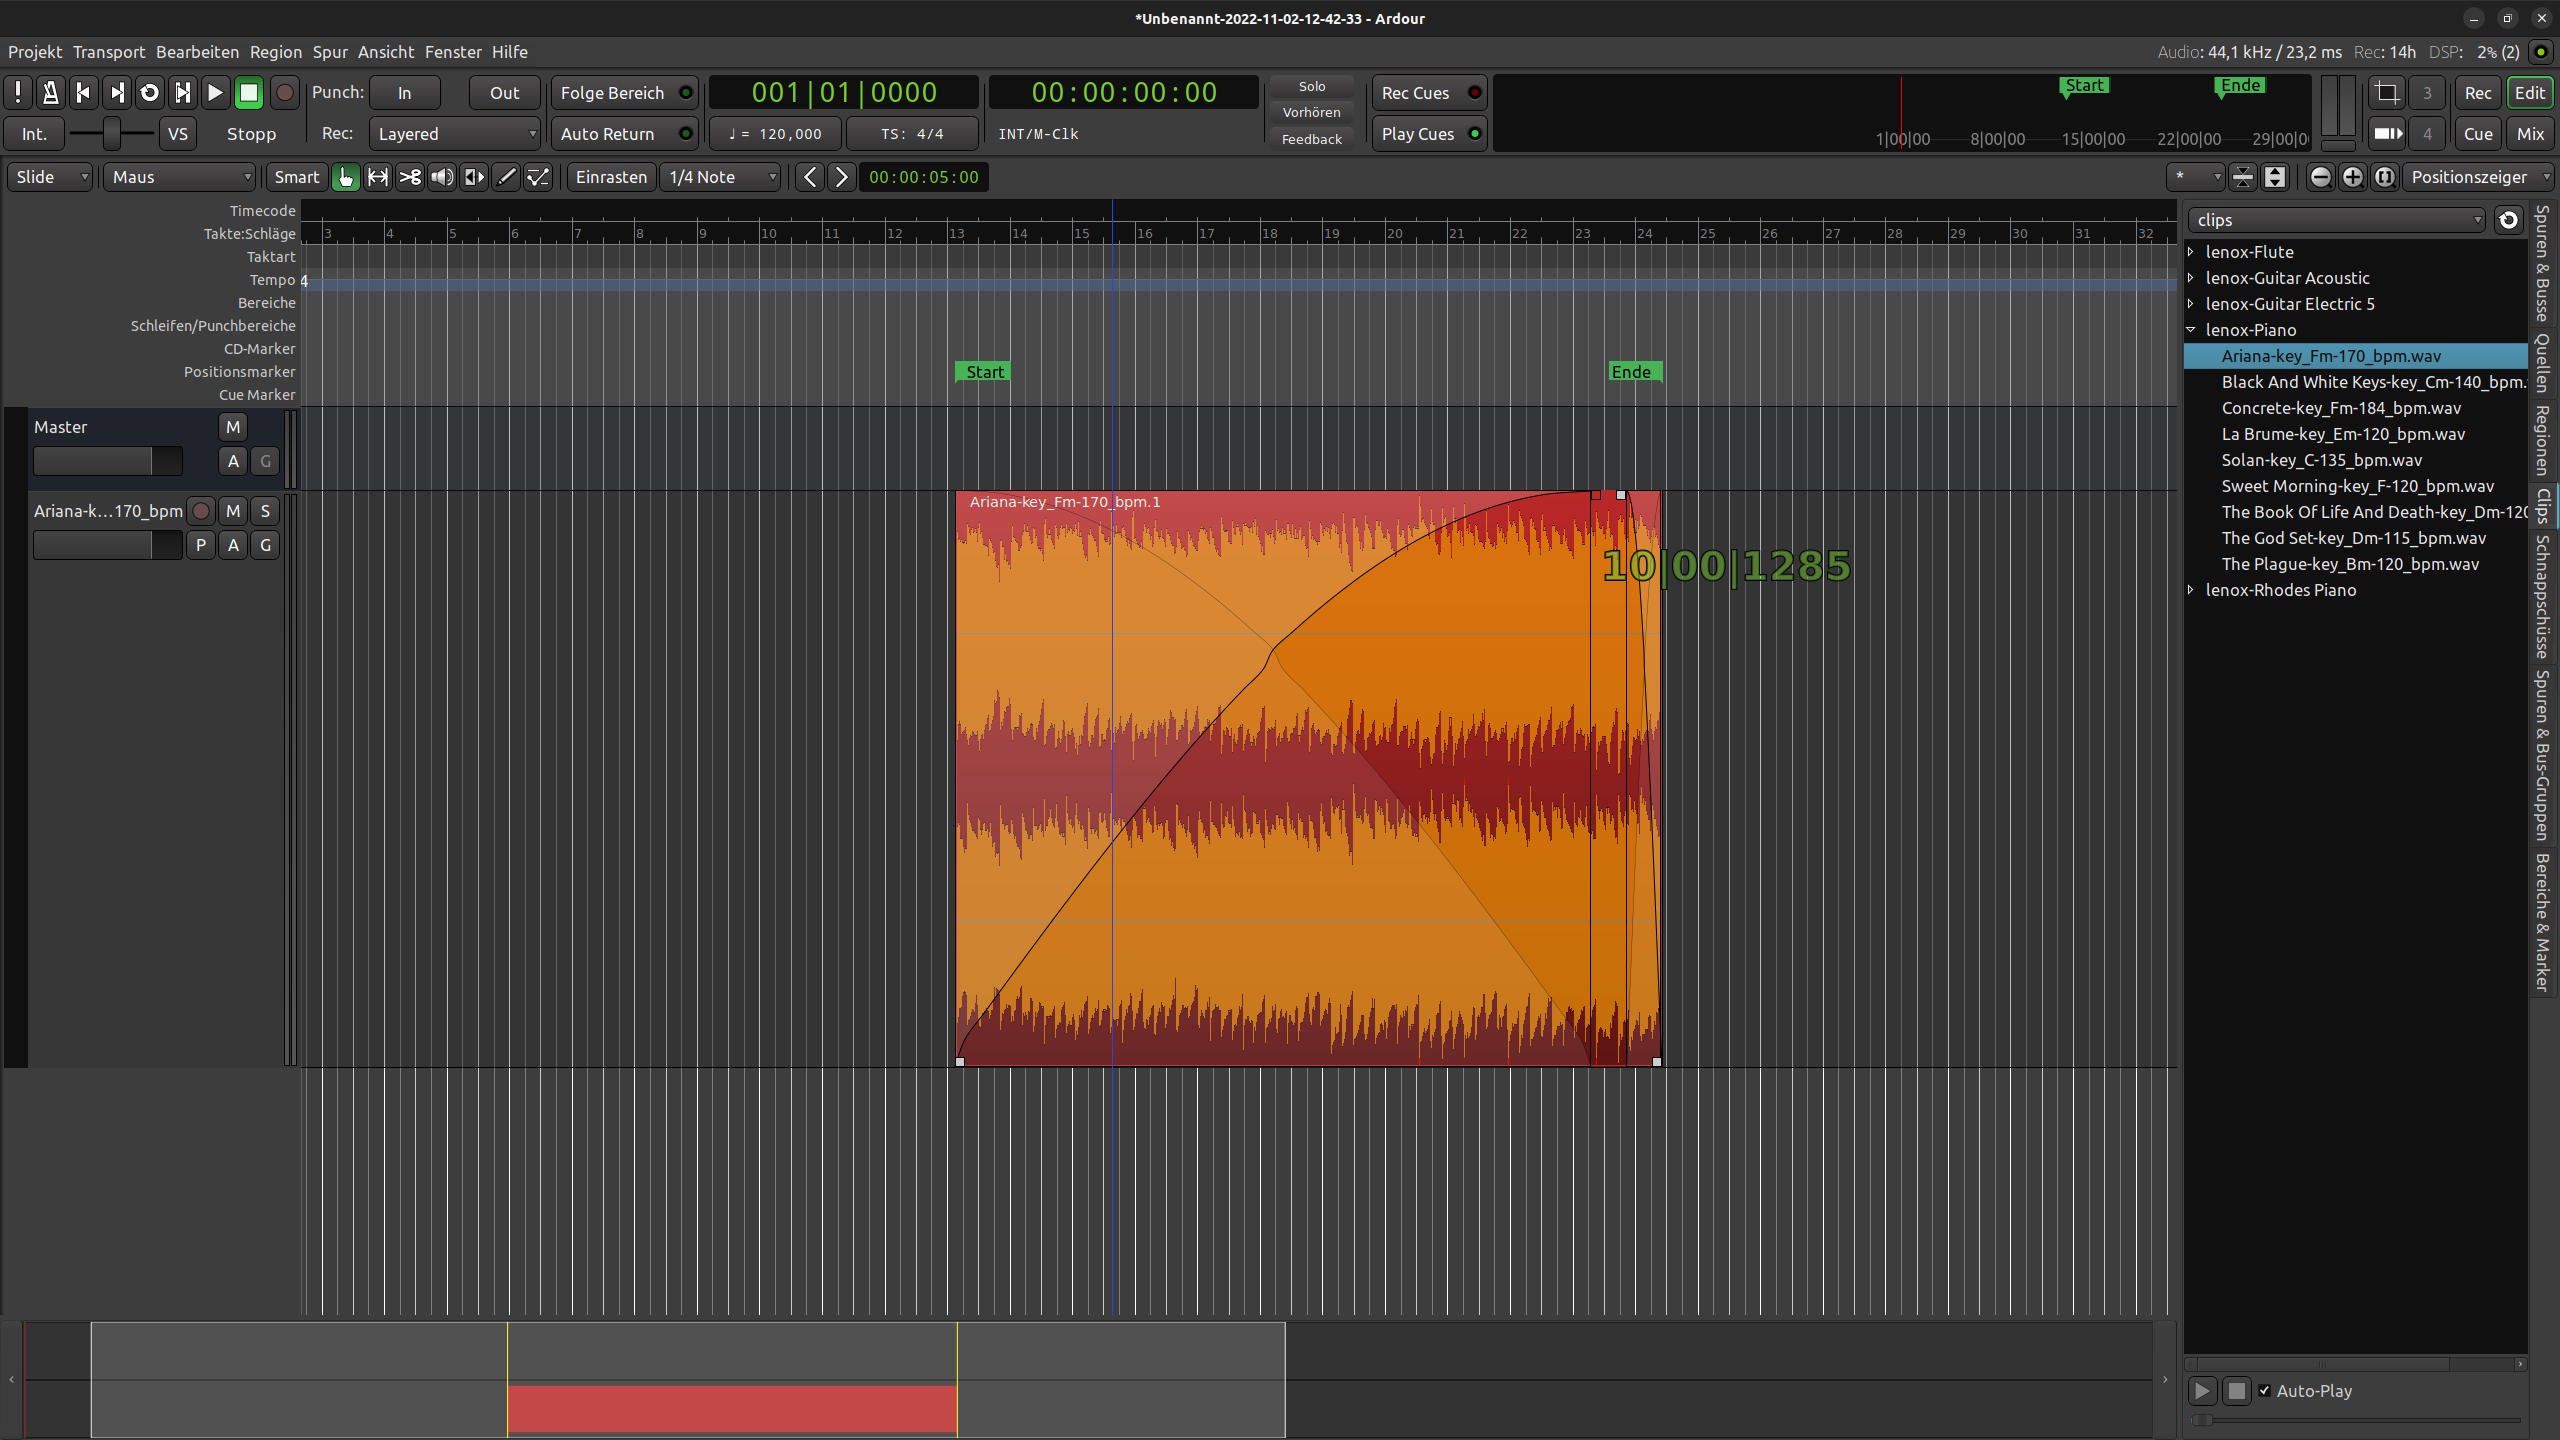The width and height of the screenshot is (2560, 1440).
Task: Select the Cut tool scissors icon
Action: click(410, 177)
